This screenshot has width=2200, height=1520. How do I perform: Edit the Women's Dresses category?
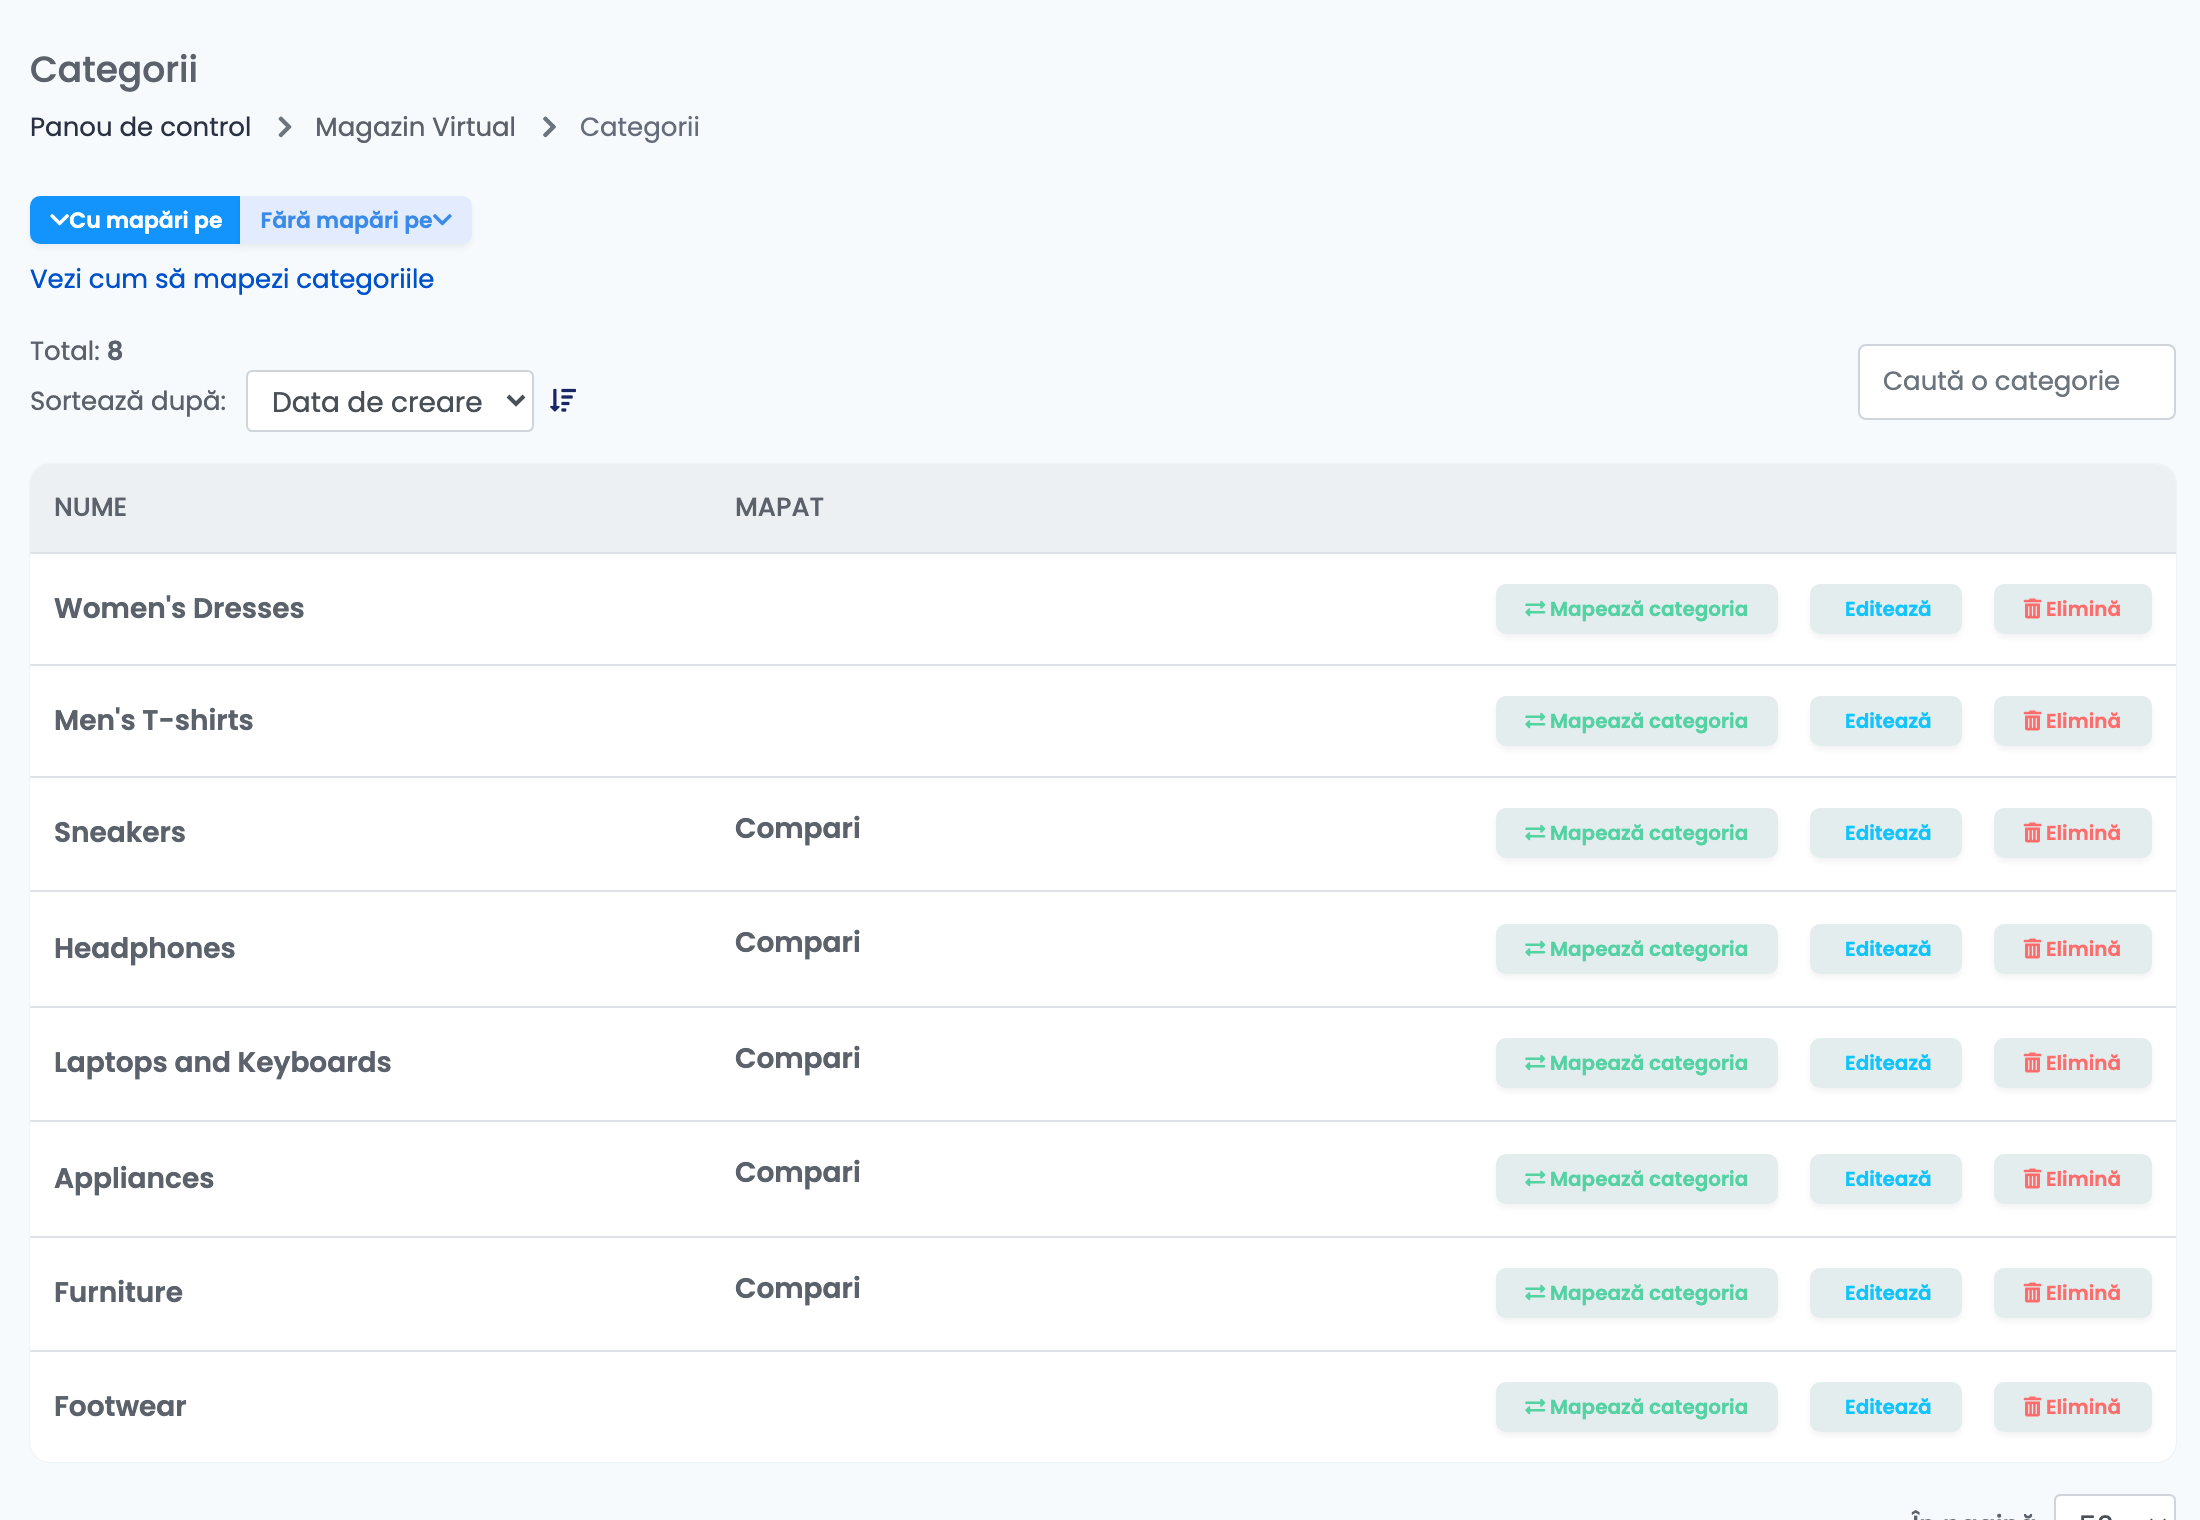point(1886,609)
